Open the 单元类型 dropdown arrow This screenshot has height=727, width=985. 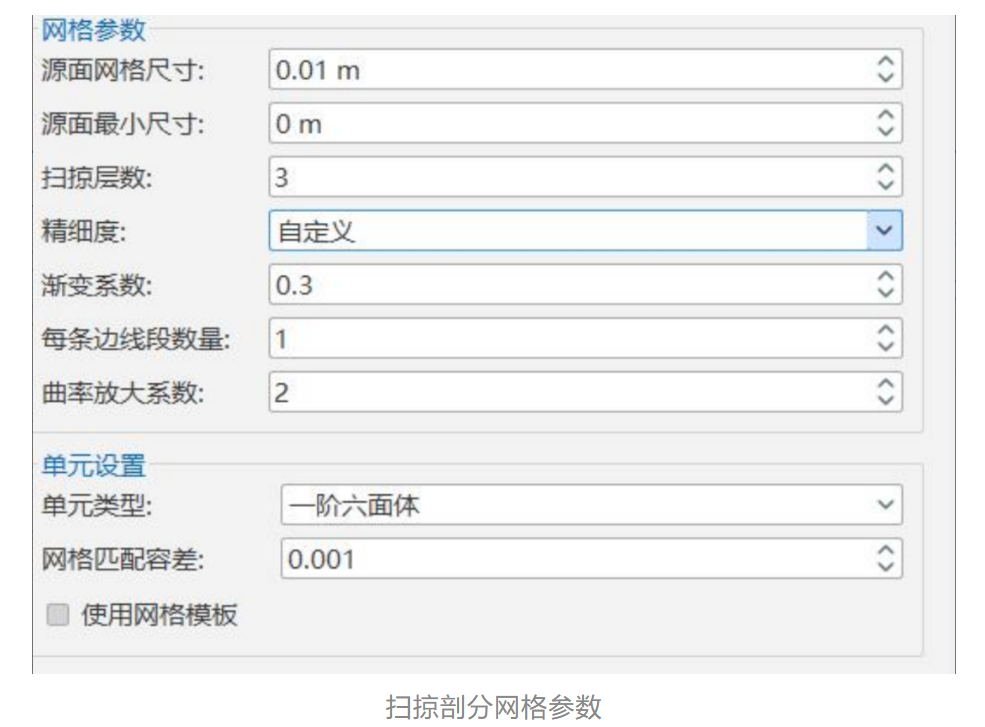(885, 505)
